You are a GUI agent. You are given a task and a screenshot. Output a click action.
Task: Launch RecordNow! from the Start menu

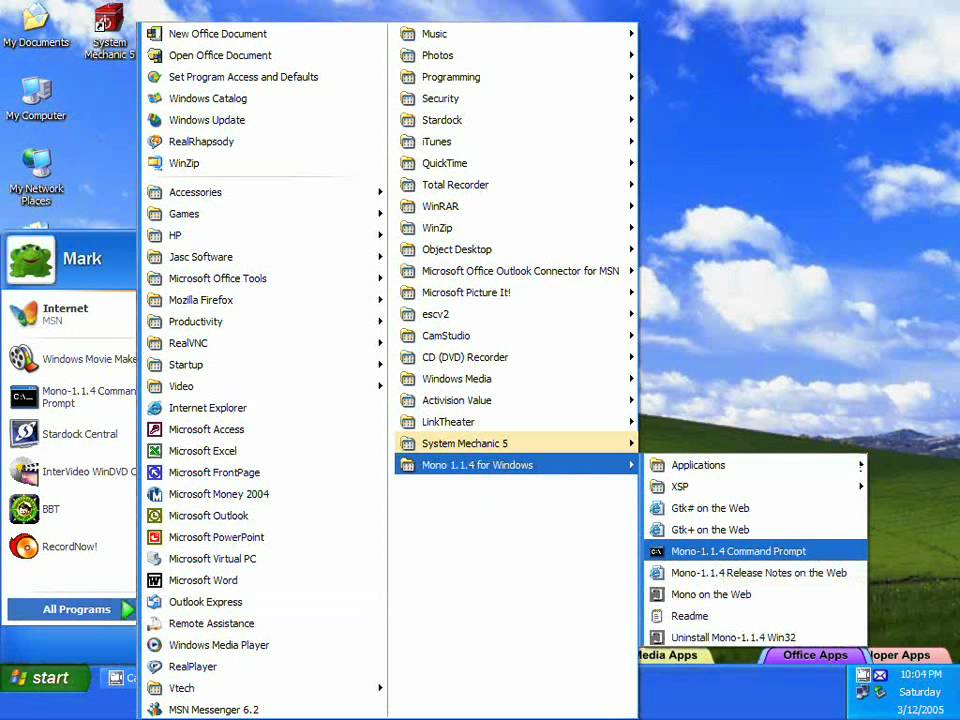[69, 546]
